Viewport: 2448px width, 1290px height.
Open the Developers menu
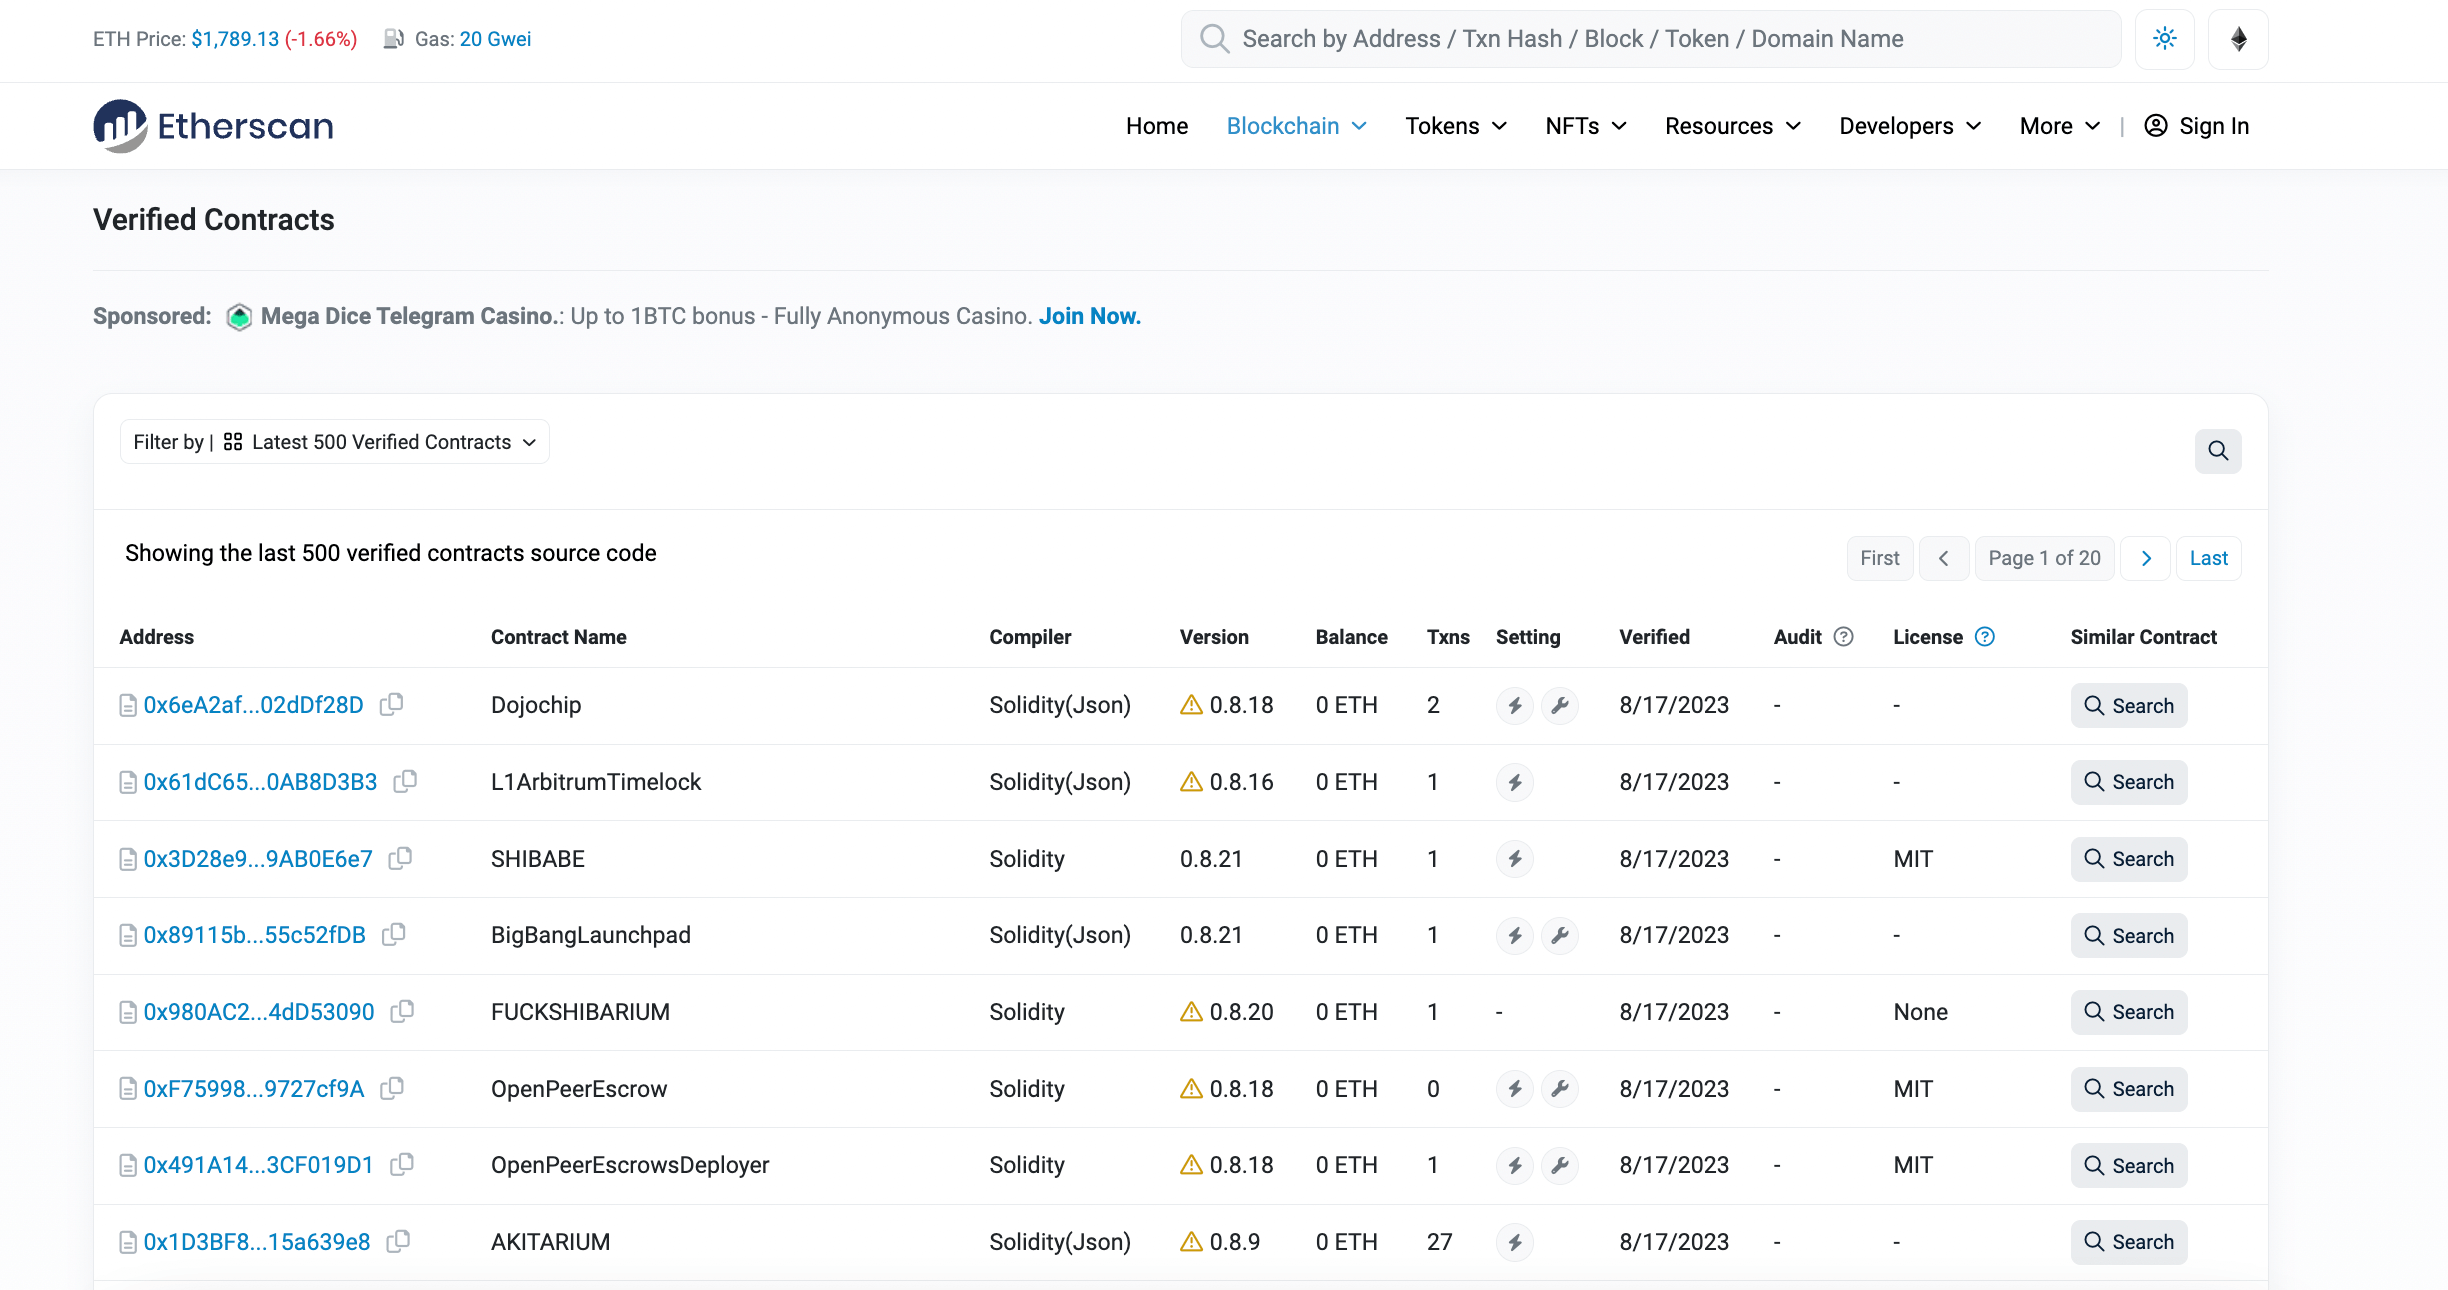click(x=1909, y=126)
